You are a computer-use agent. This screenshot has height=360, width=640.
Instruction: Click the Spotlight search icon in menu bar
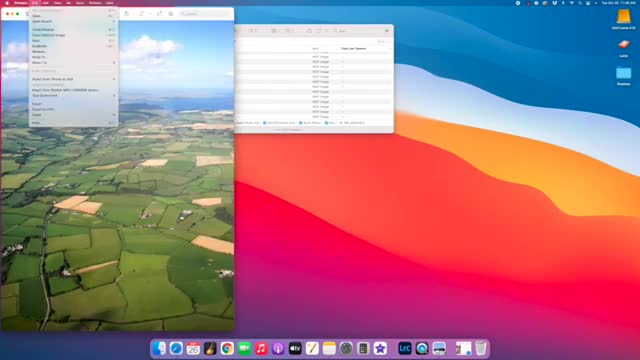pyautogui.click(x=580, y=3)
